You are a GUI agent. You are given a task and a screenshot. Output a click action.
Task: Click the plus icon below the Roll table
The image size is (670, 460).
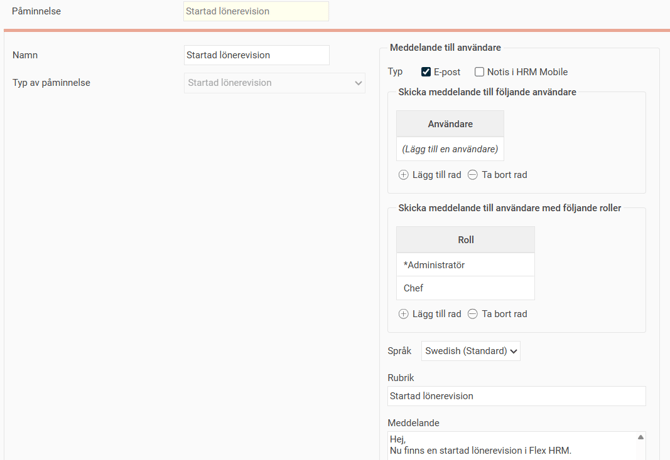pyautogui.click(x=404, y=314)
